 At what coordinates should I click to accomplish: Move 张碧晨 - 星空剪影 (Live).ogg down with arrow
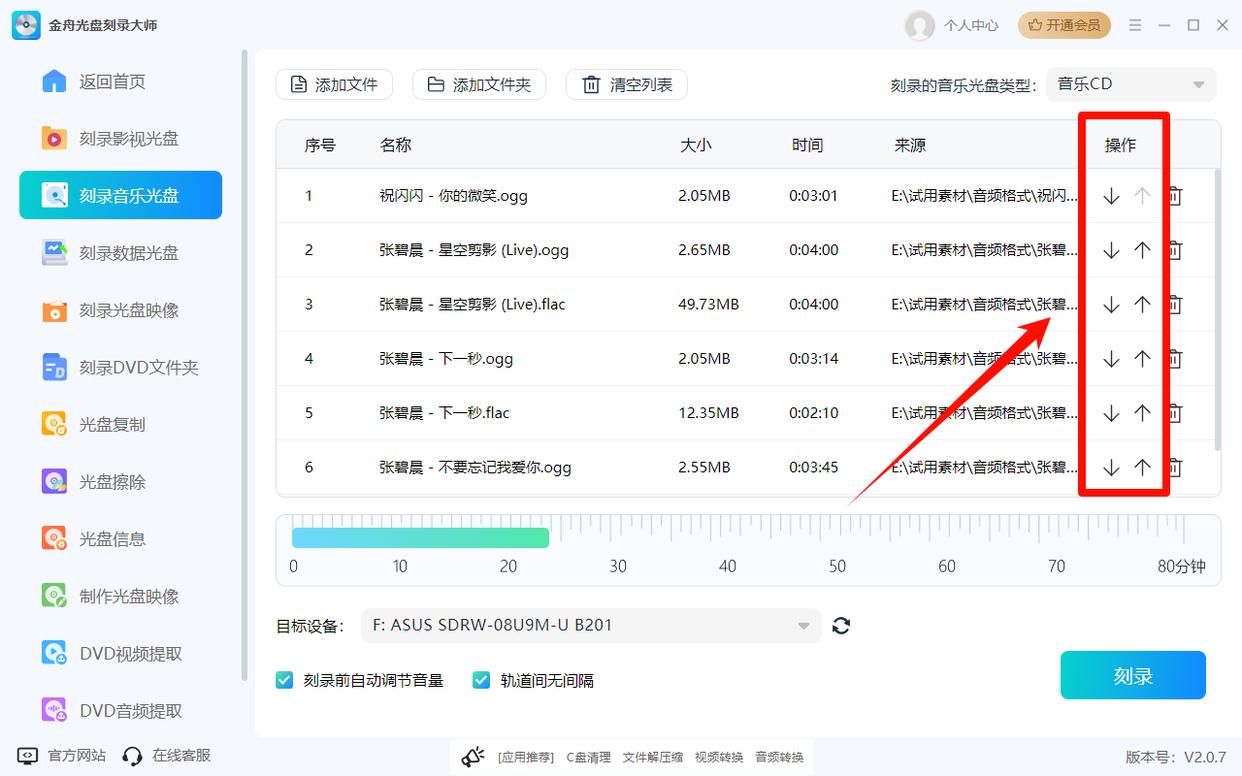pos(1110,250)
